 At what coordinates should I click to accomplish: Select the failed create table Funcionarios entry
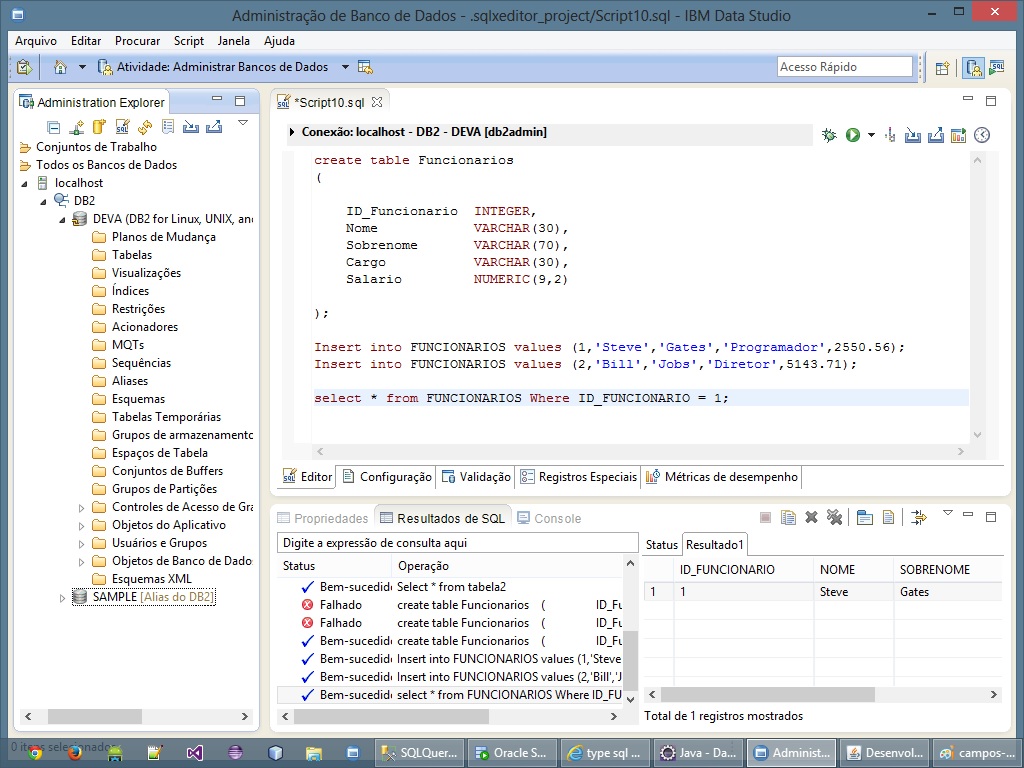(462, 605)
